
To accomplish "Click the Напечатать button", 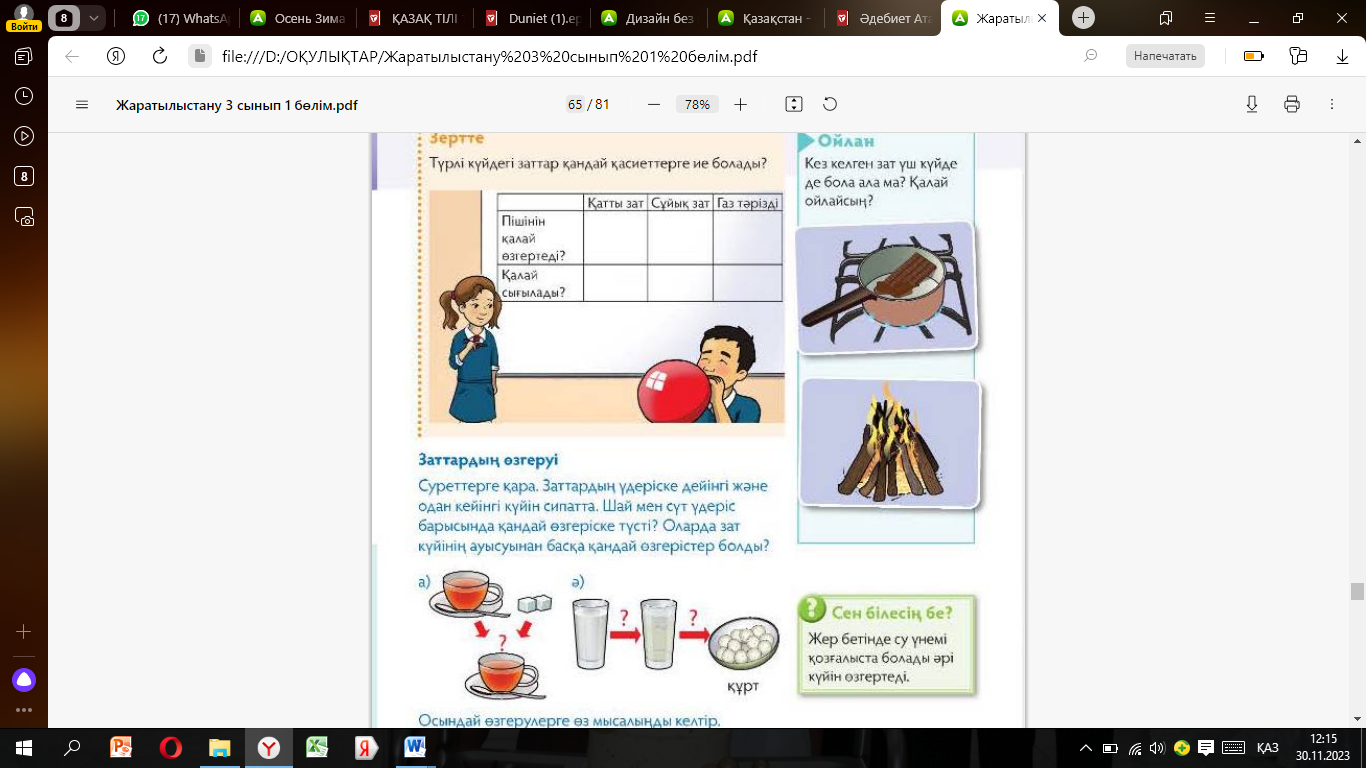I will 1165,56.
